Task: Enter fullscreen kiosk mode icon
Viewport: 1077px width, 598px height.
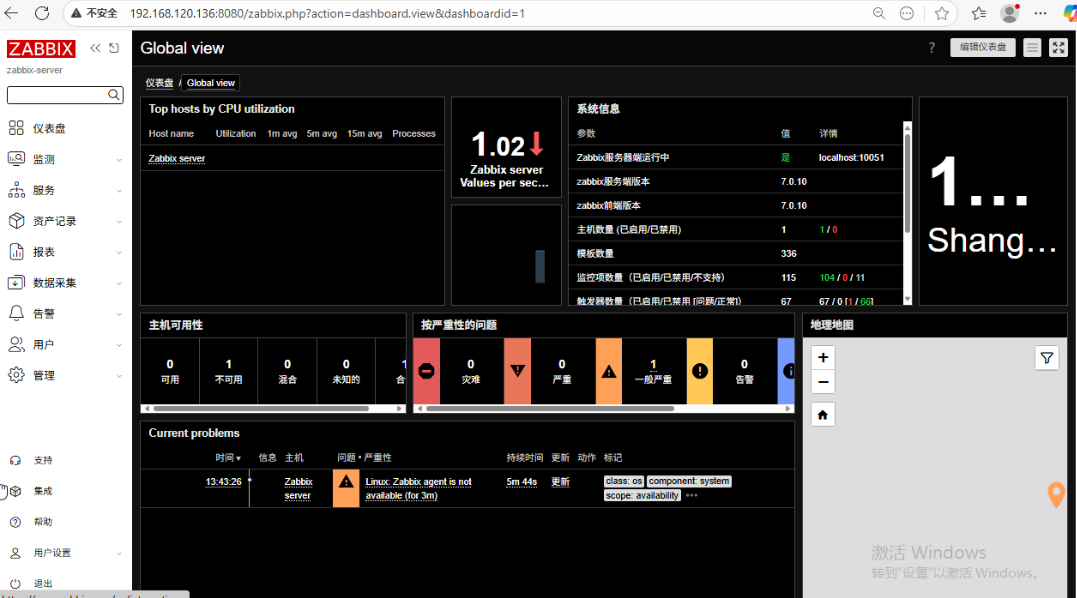Action: click(1058, 48)
